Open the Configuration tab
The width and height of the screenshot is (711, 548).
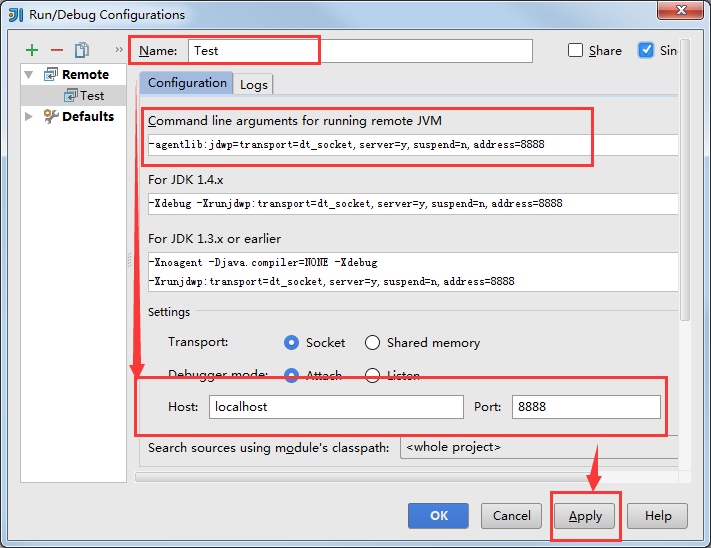point(187,84)
